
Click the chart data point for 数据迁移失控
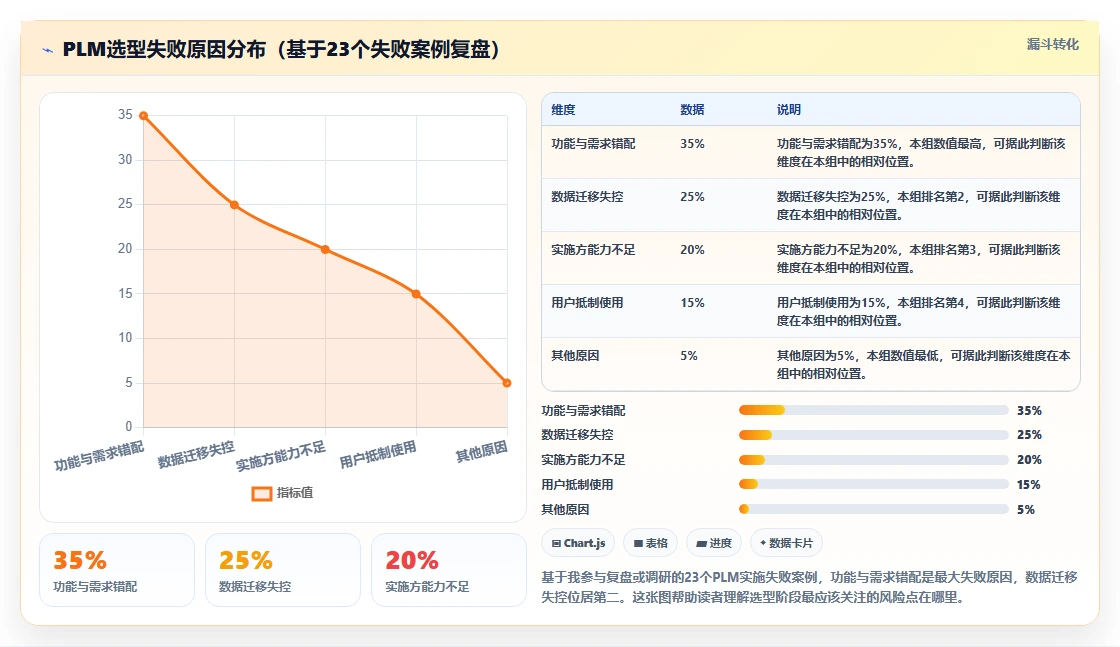coord(234,205)
